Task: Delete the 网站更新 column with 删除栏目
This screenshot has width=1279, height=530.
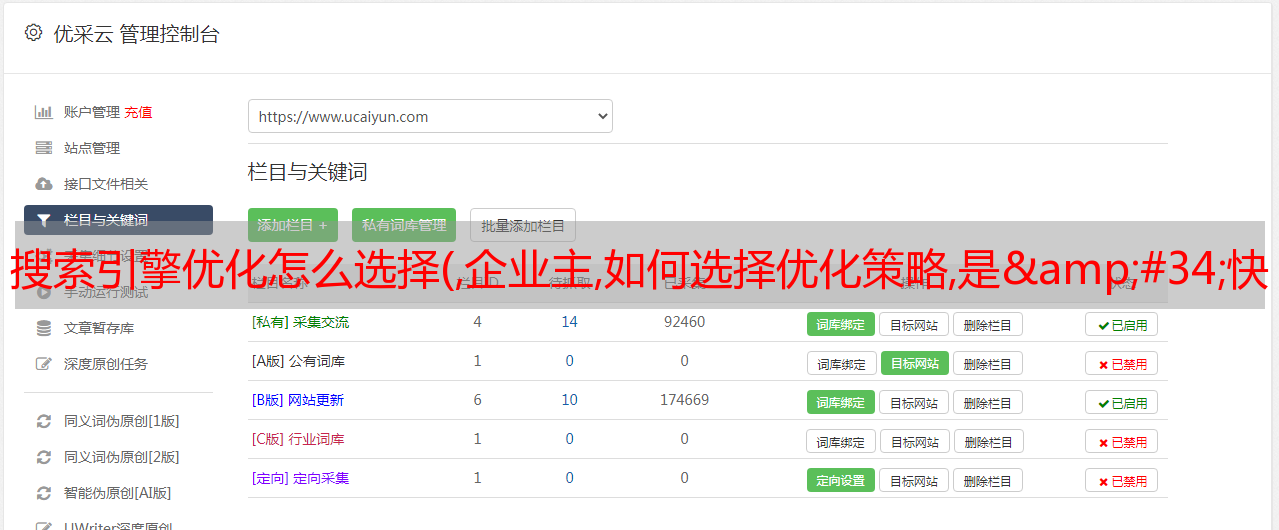Action: tap(987, 402)
